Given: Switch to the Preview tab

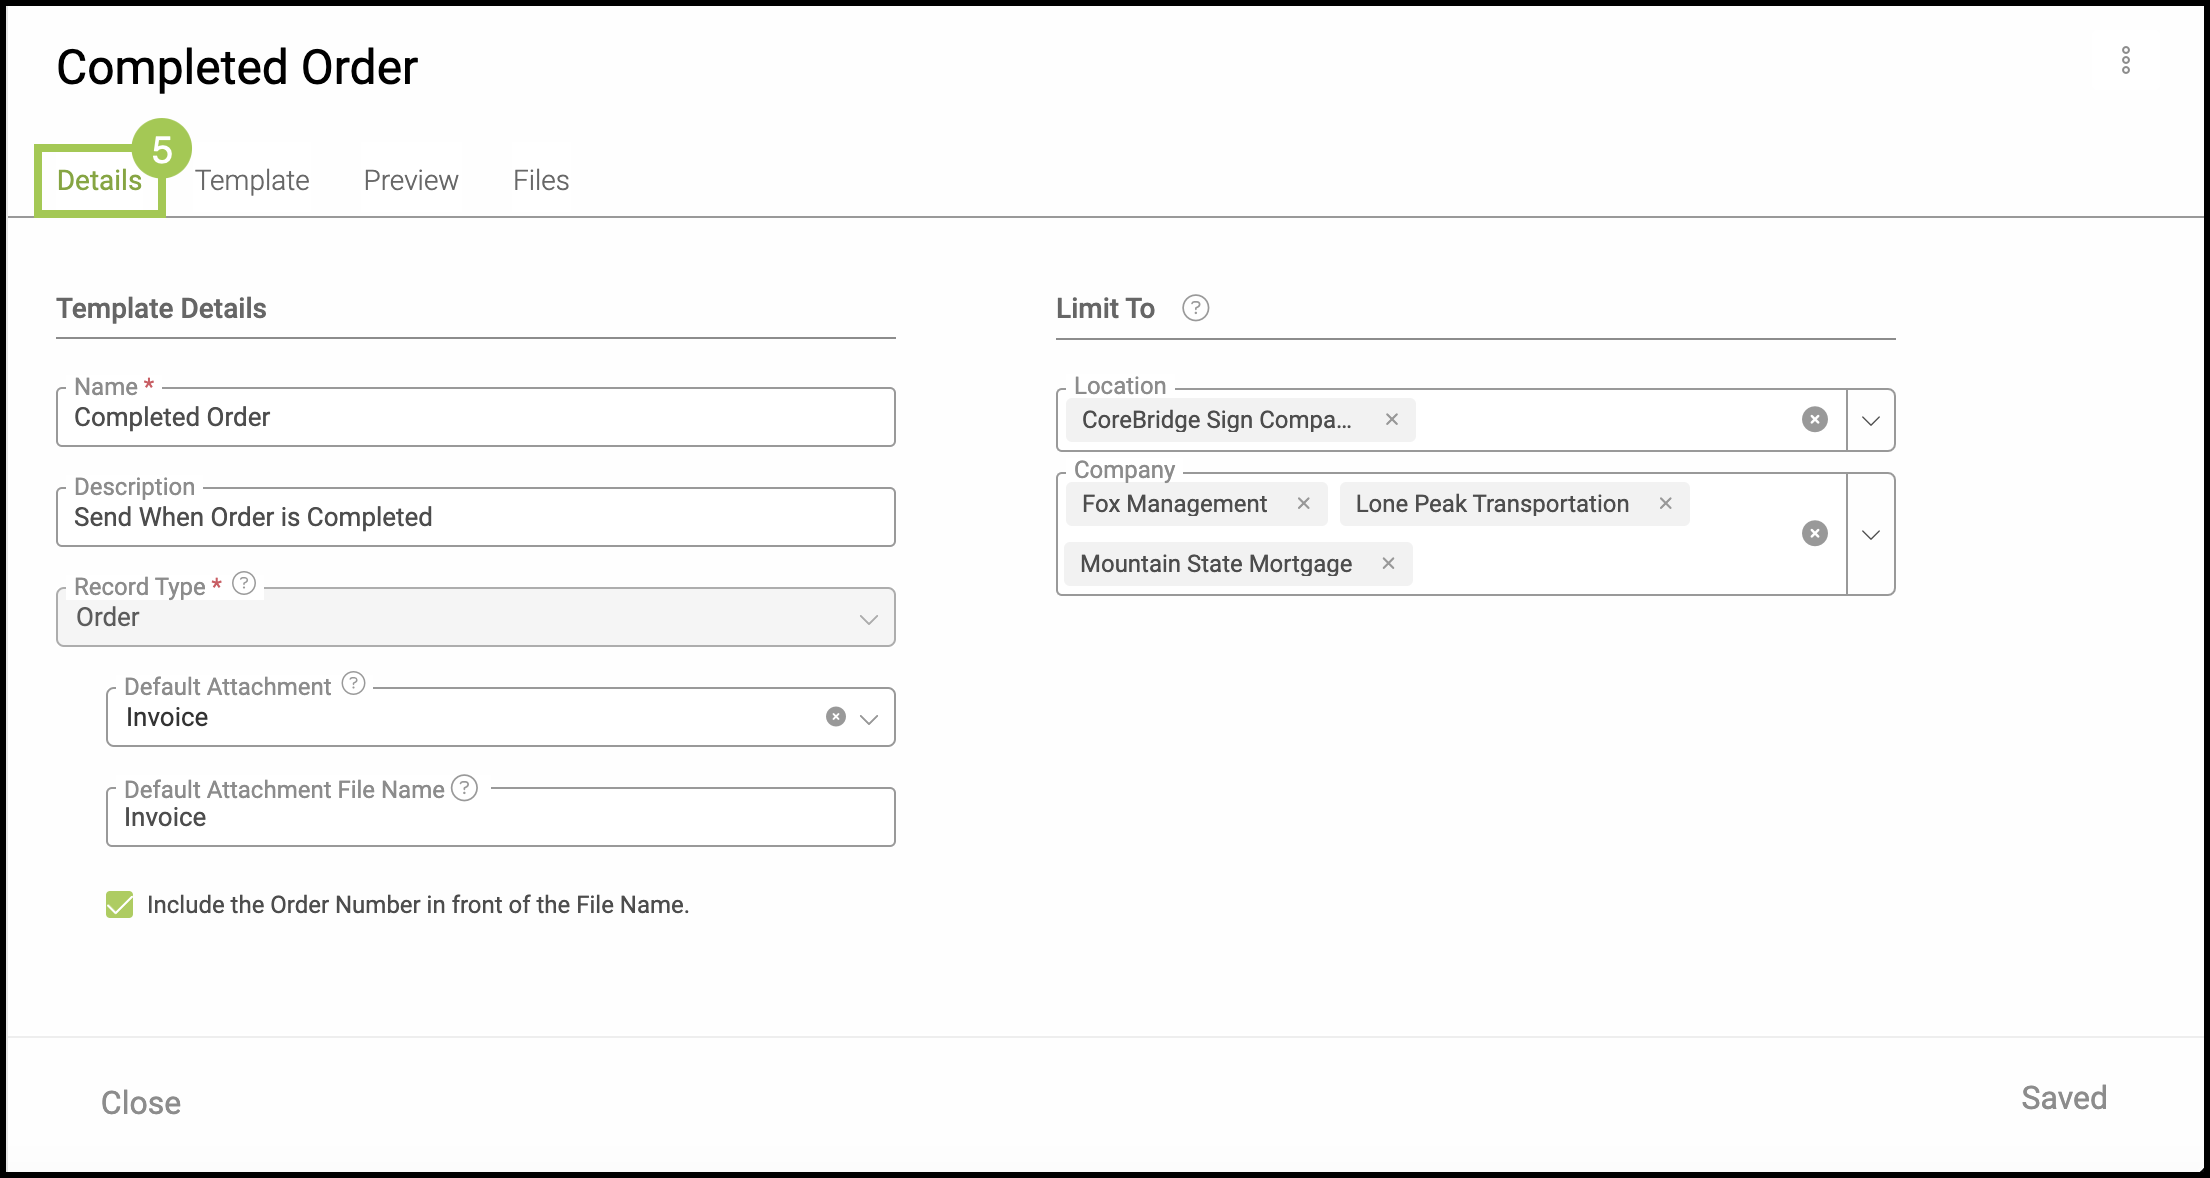Looking at the screenshot, I should 411,180.
